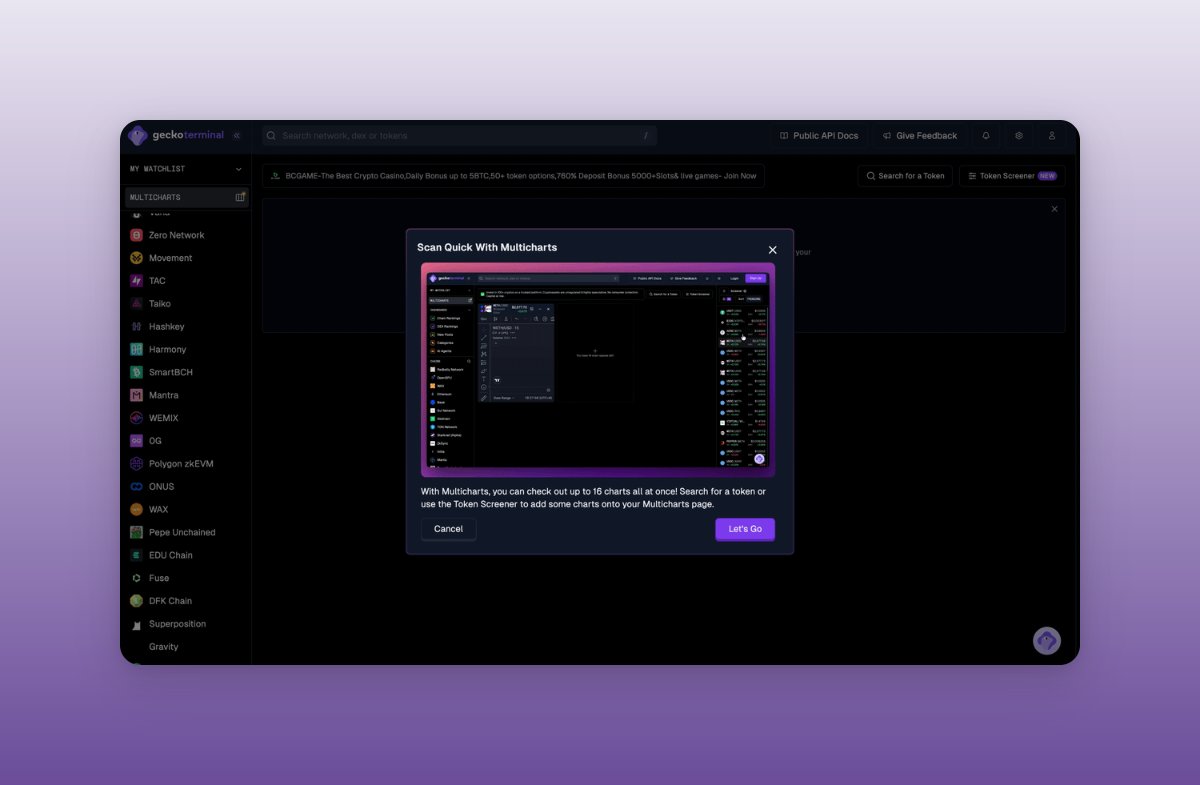Click the TAC chain icon

point(137,281)
